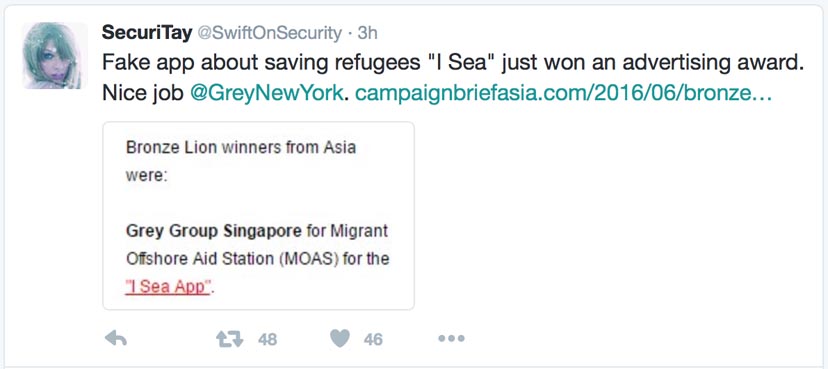Reply to the SecuriTay tweet
Screen dimensions: 828x369
(x=116, y=338)
